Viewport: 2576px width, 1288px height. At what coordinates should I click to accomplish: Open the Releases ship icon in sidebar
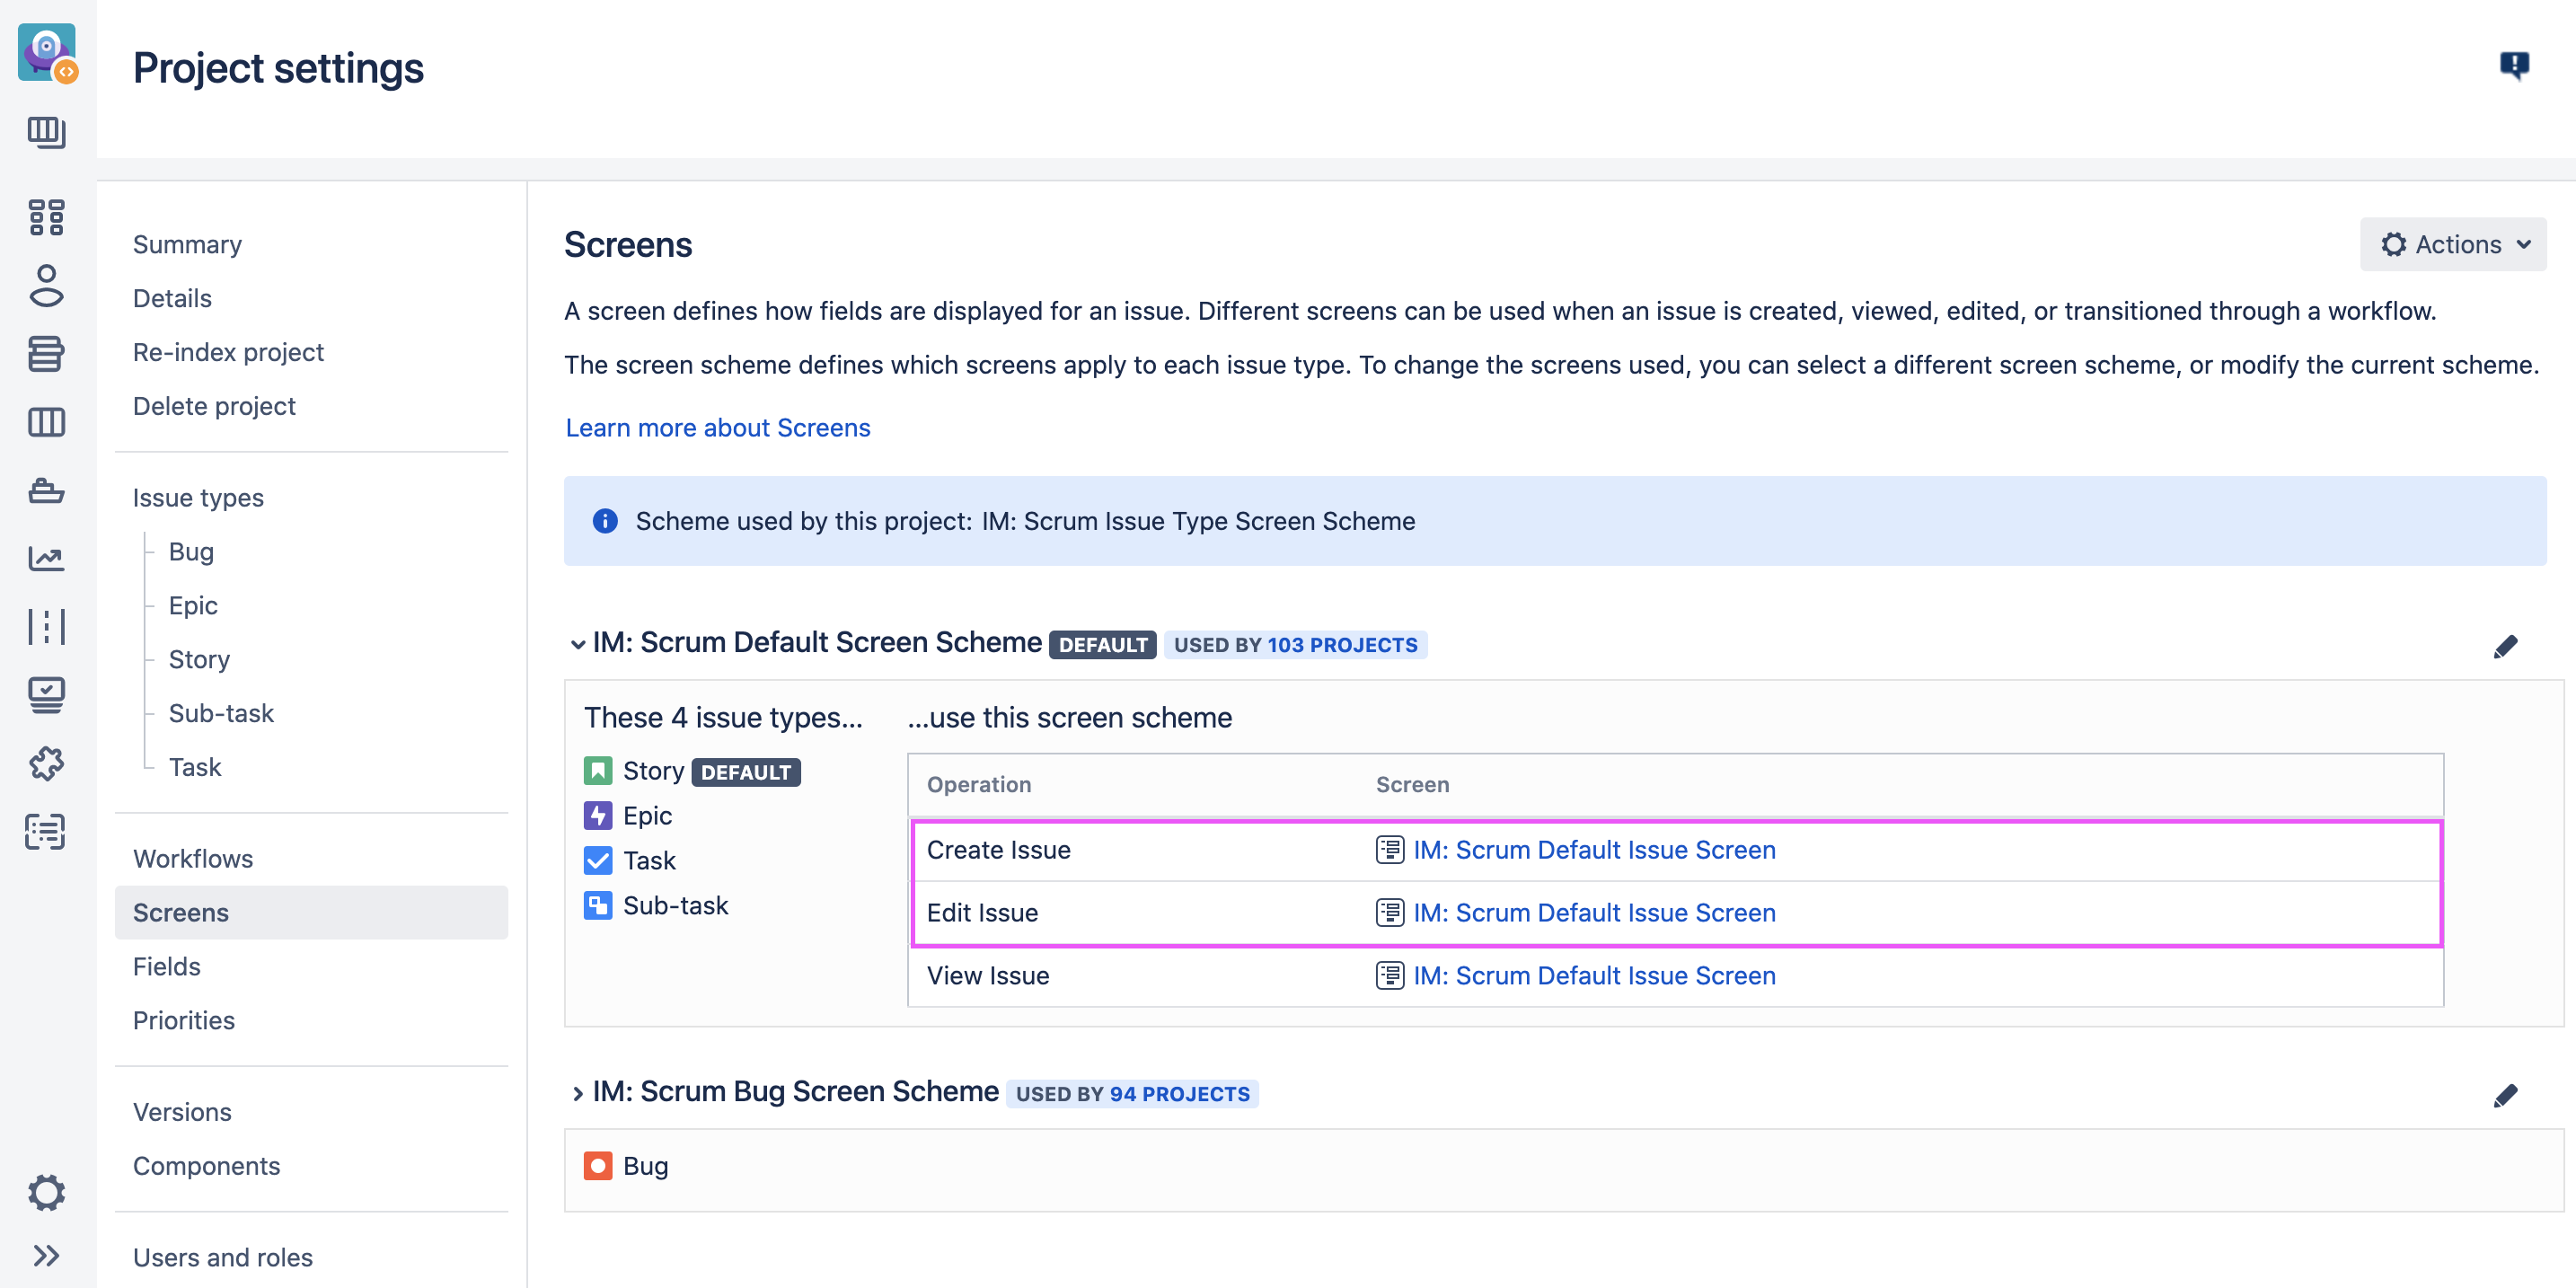point(46,490)
